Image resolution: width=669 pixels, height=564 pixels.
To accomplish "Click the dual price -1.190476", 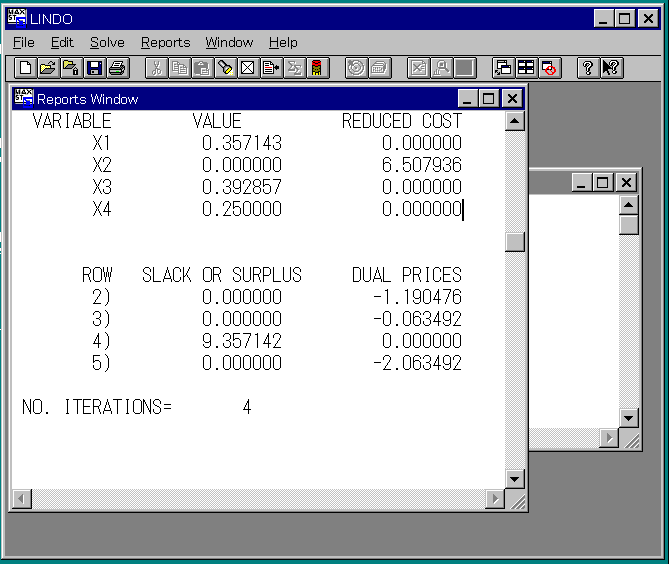I will pyautogui.click(x=417, y=297).
